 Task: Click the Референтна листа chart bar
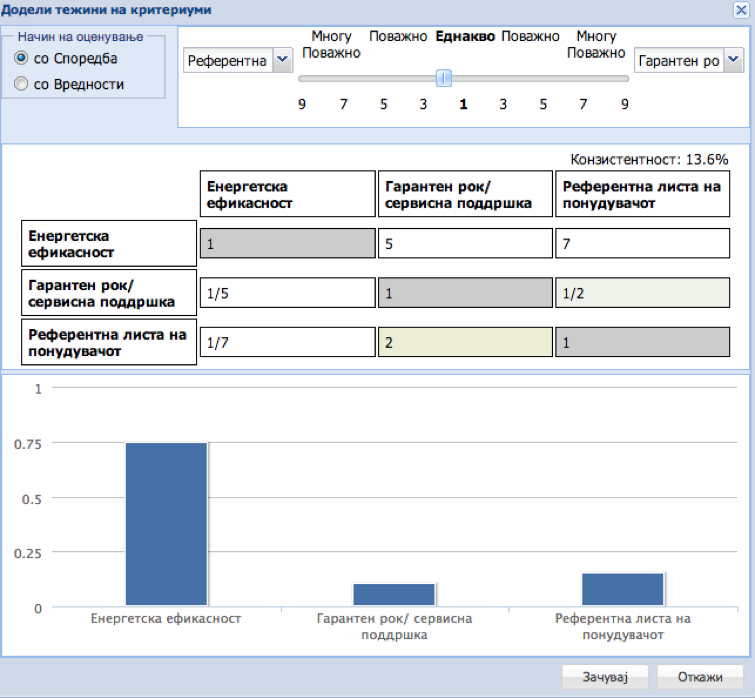[623, 589]
